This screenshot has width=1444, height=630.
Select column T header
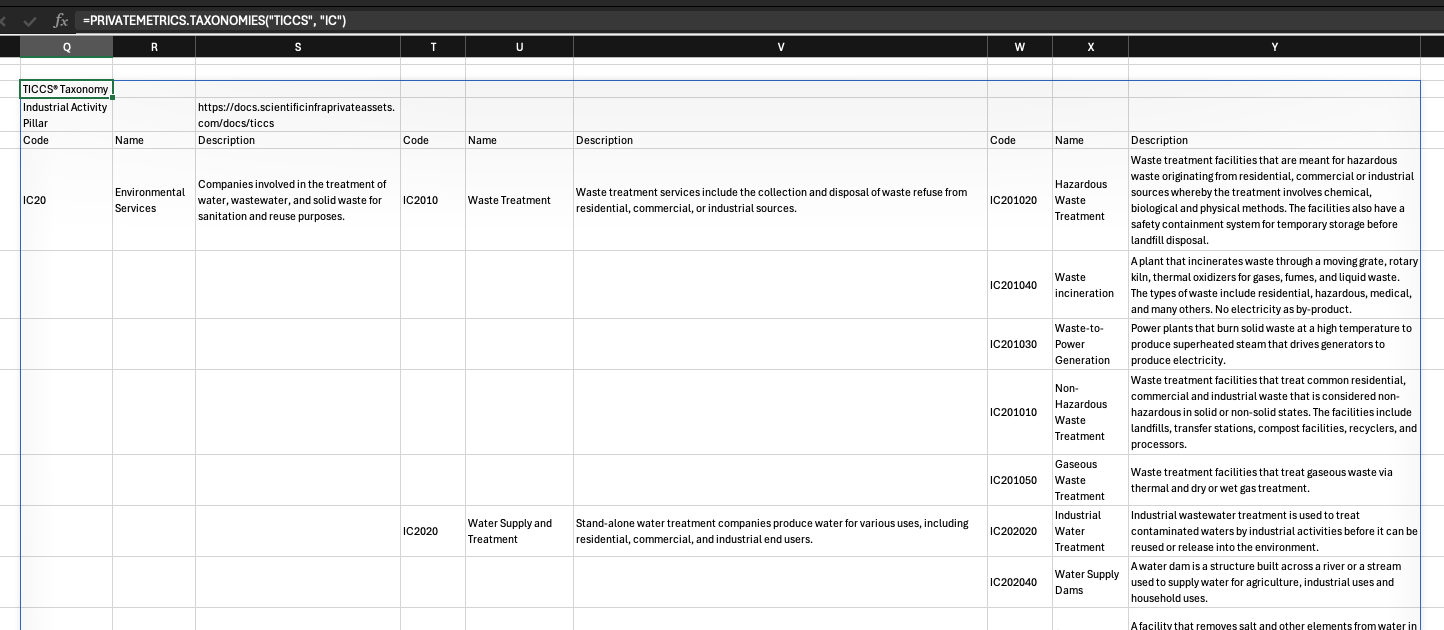click(432, 47)
